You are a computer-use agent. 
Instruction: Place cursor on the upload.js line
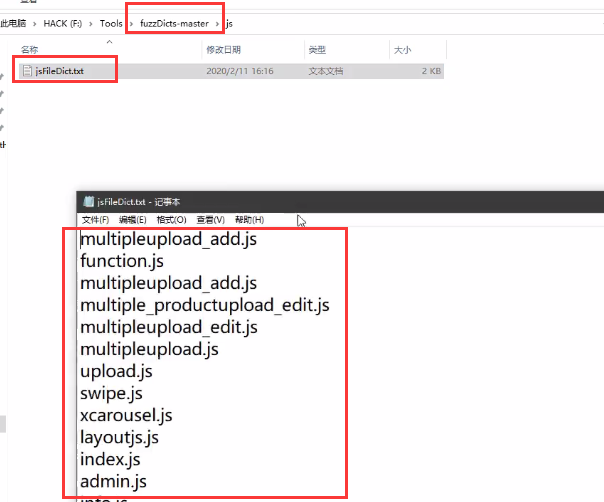[116, 371]
